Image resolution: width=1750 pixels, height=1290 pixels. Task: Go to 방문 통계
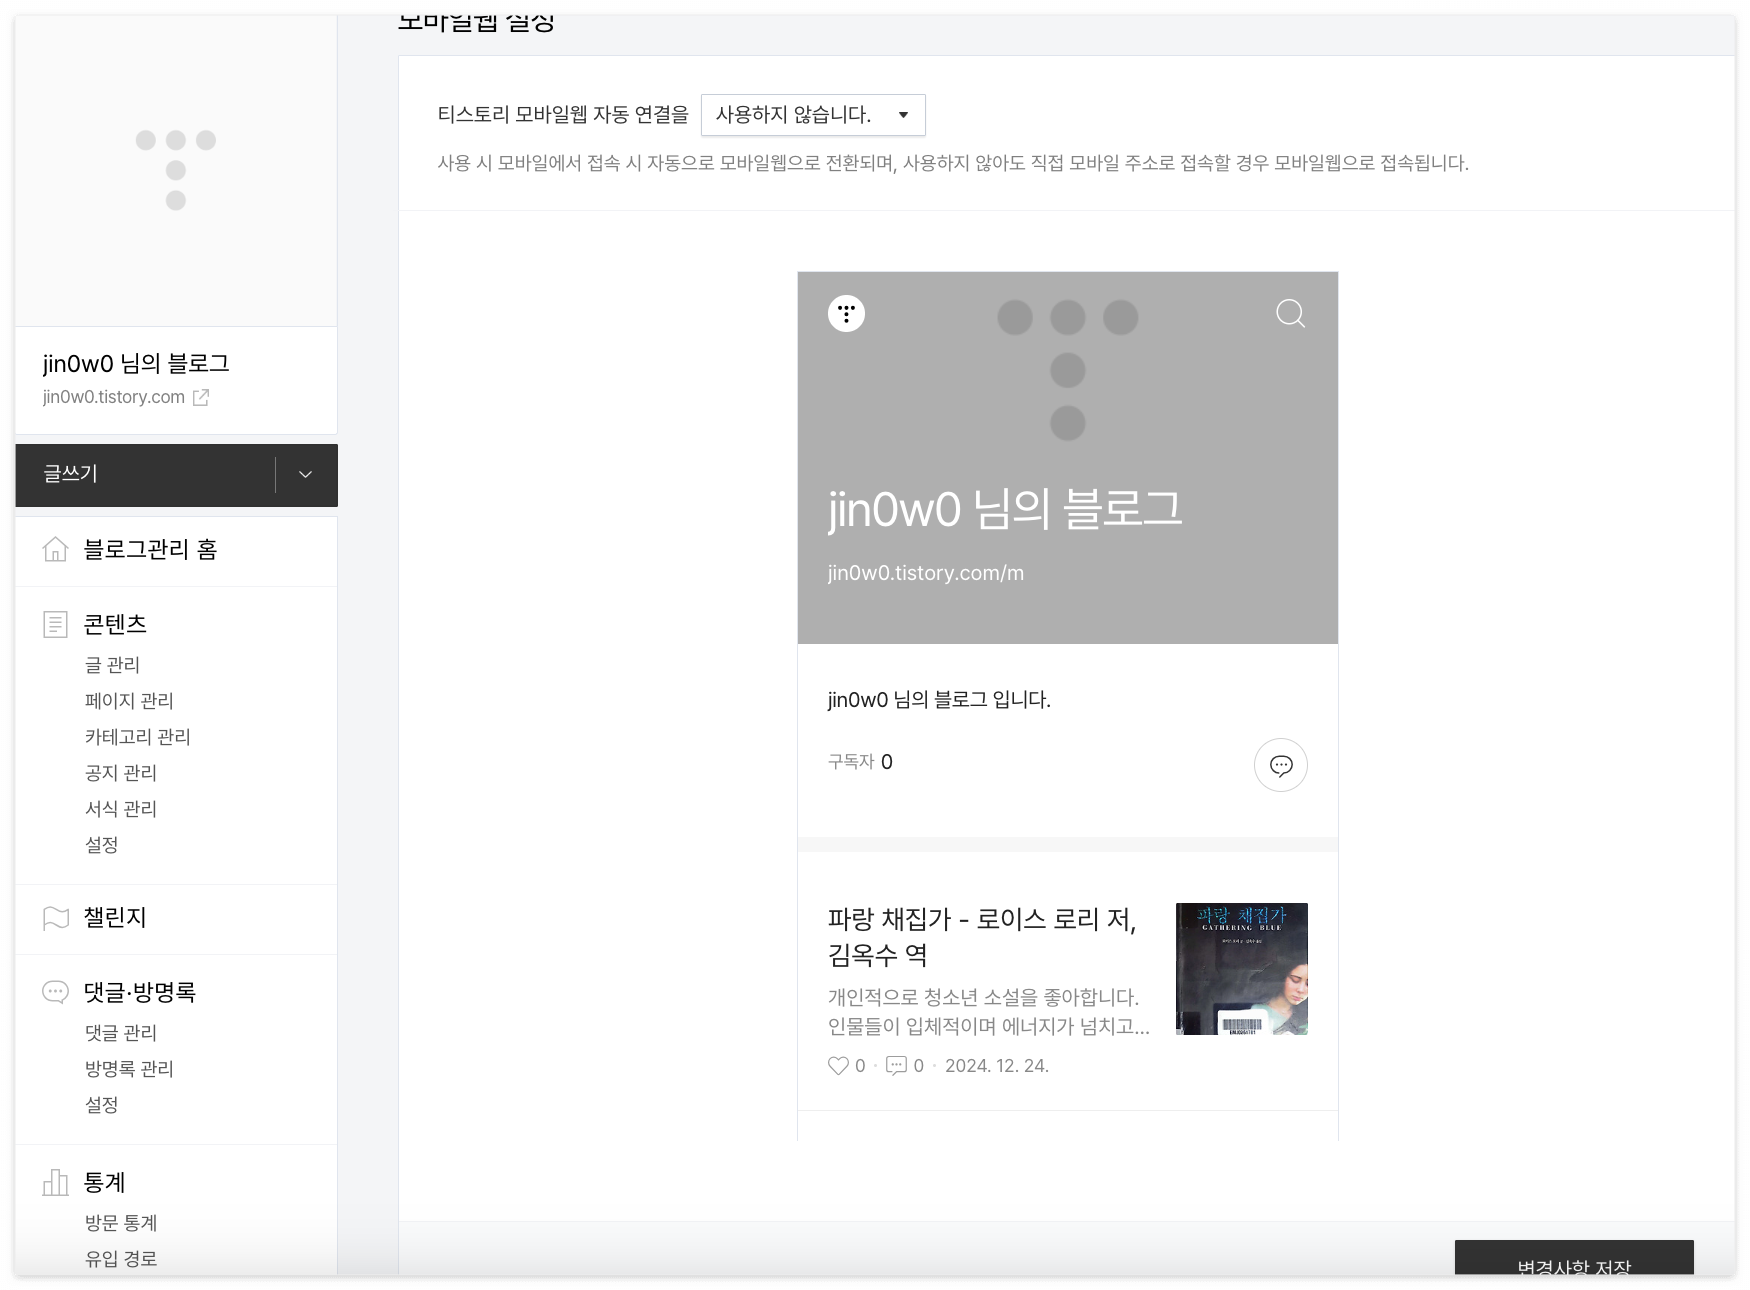pos(121,1223)
